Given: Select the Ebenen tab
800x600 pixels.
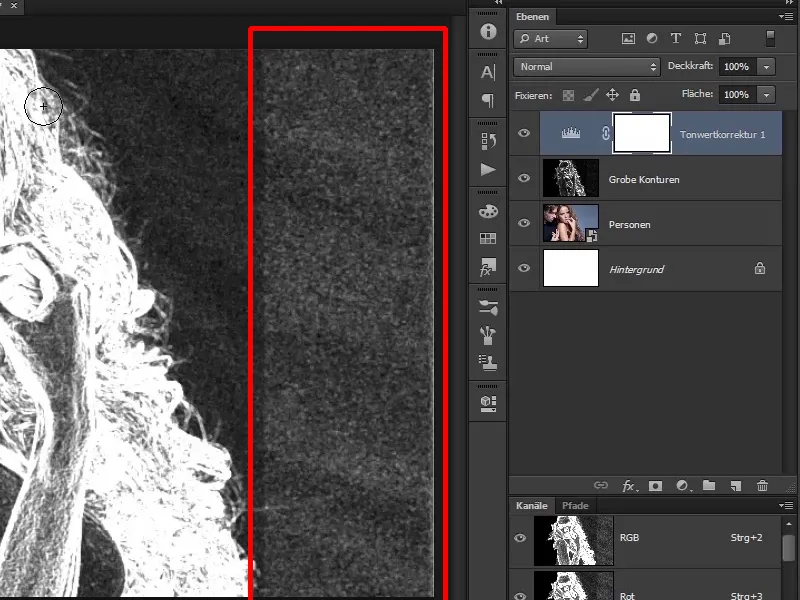Looking at the screenshot, I should click(533, 17).
